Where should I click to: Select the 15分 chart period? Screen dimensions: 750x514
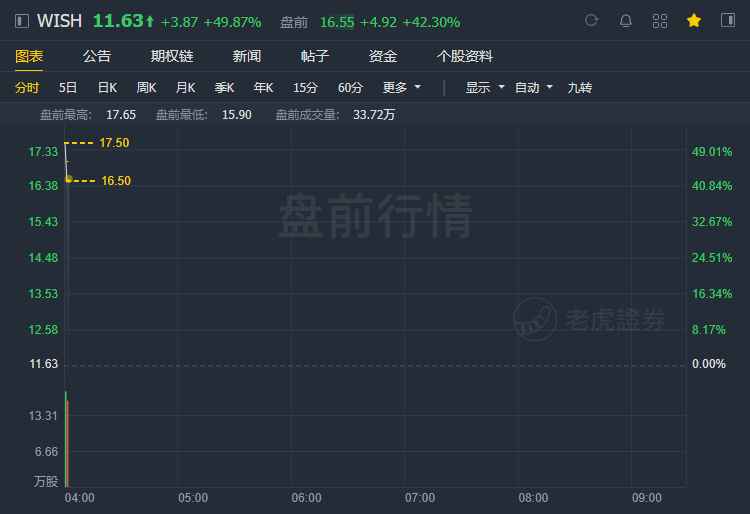305,87
